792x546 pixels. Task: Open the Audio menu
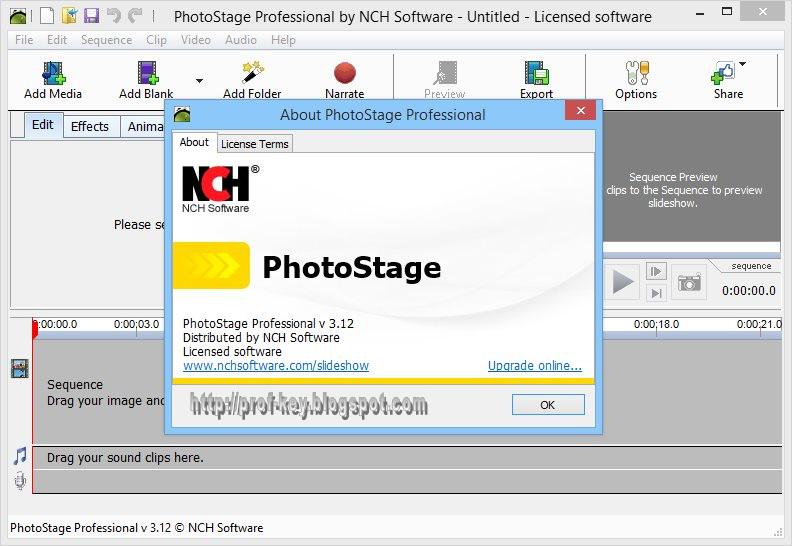point(240,39)
